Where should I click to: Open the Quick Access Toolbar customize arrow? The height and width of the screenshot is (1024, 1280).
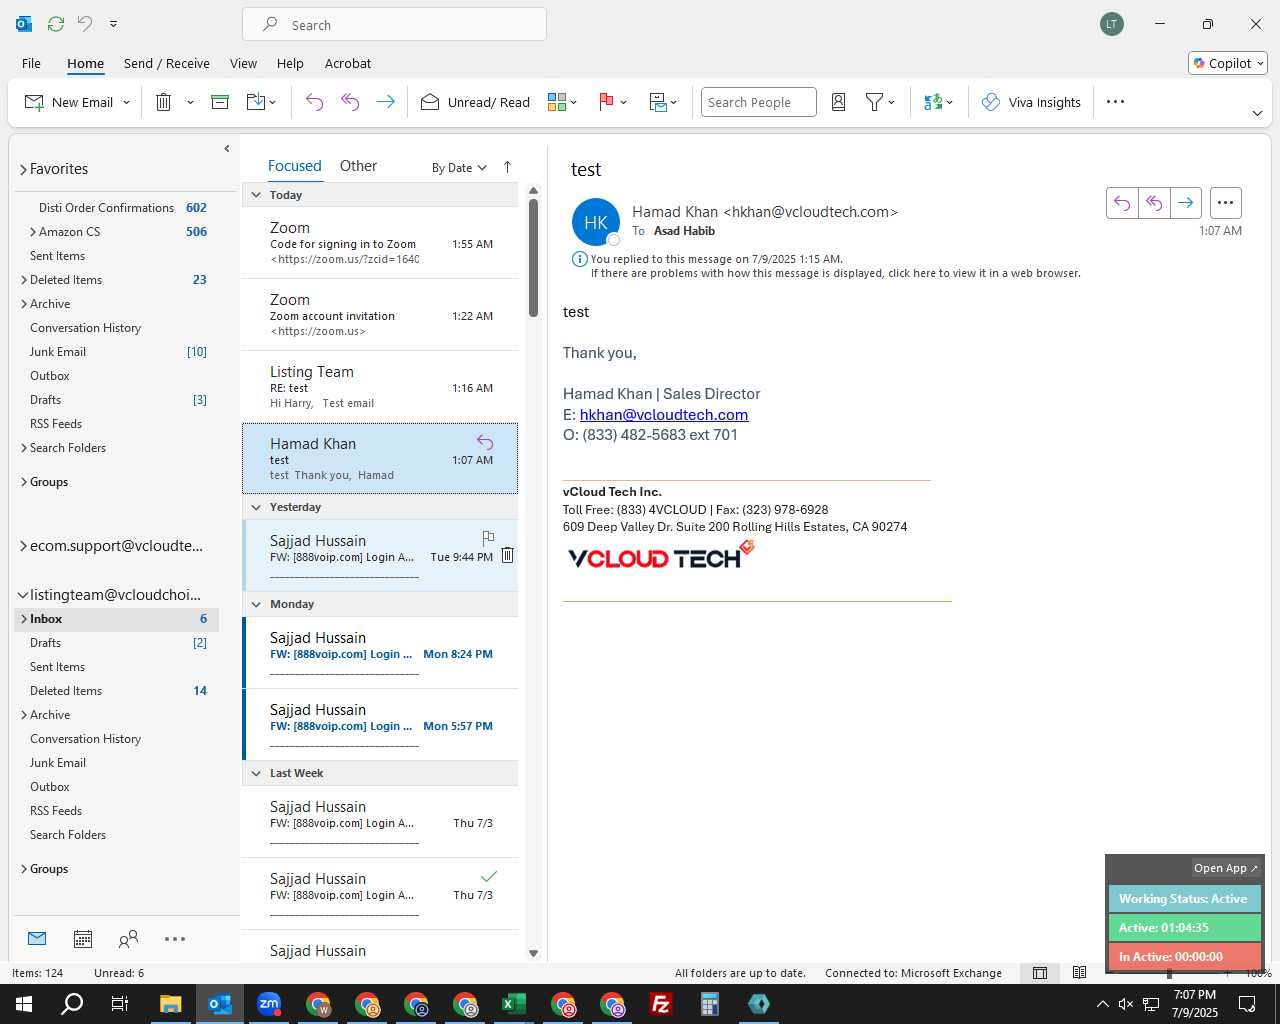point(113,23)
